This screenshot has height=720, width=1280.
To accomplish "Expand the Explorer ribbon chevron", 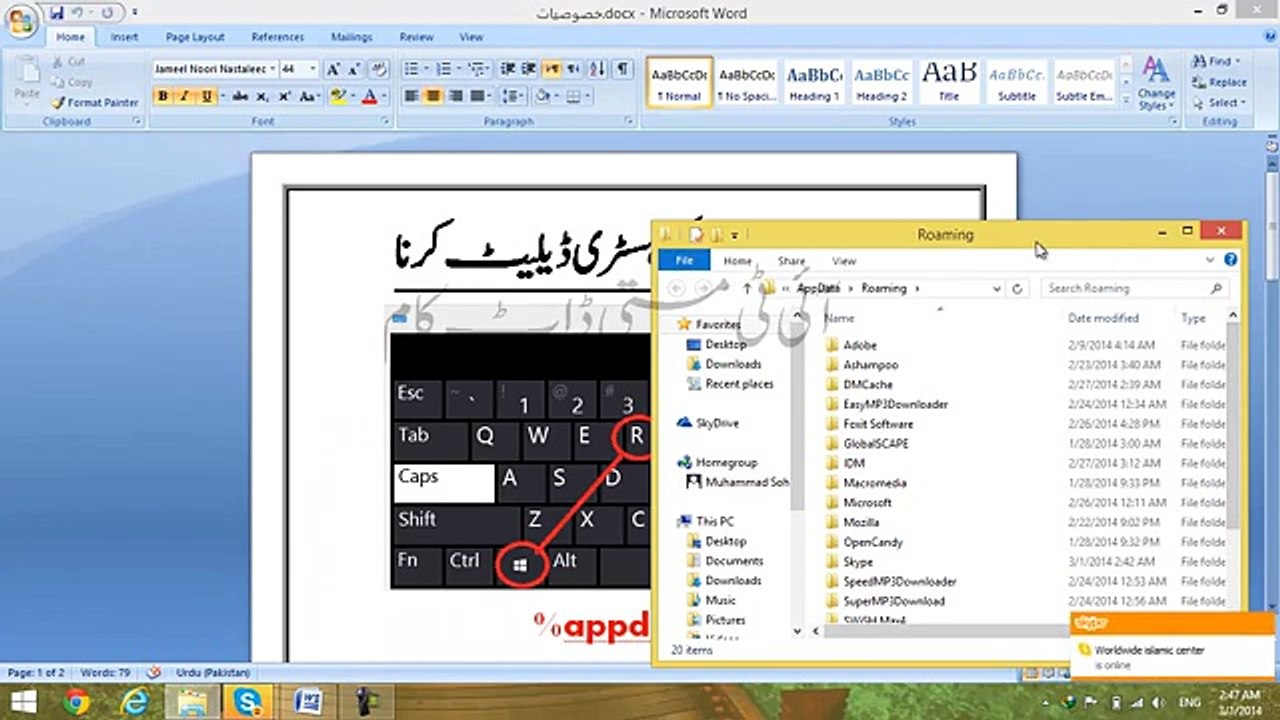I will point(1210,260).
